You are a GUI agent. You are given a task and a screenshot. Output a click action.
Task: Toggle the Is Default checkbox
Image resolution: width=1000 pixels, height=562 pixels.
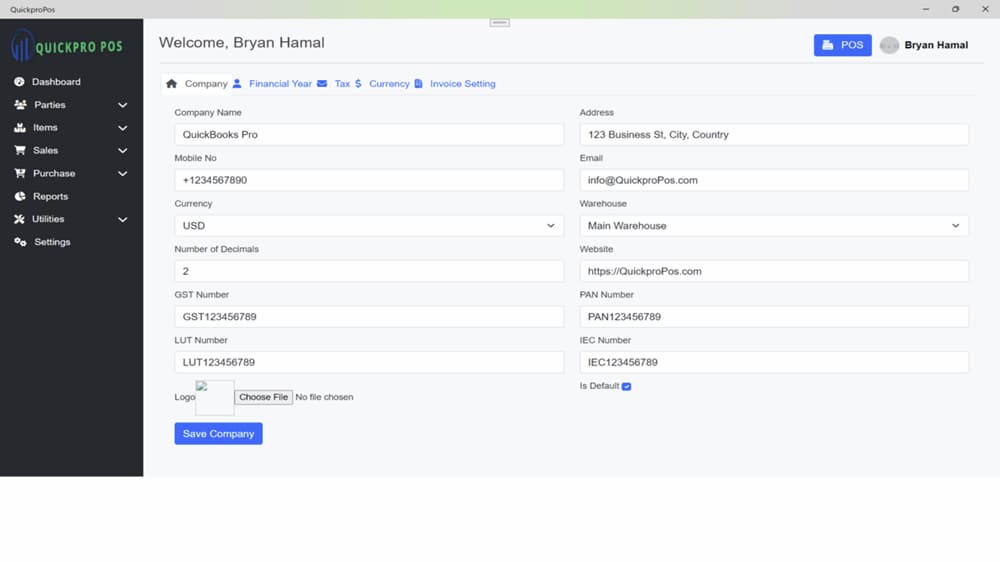626,387
